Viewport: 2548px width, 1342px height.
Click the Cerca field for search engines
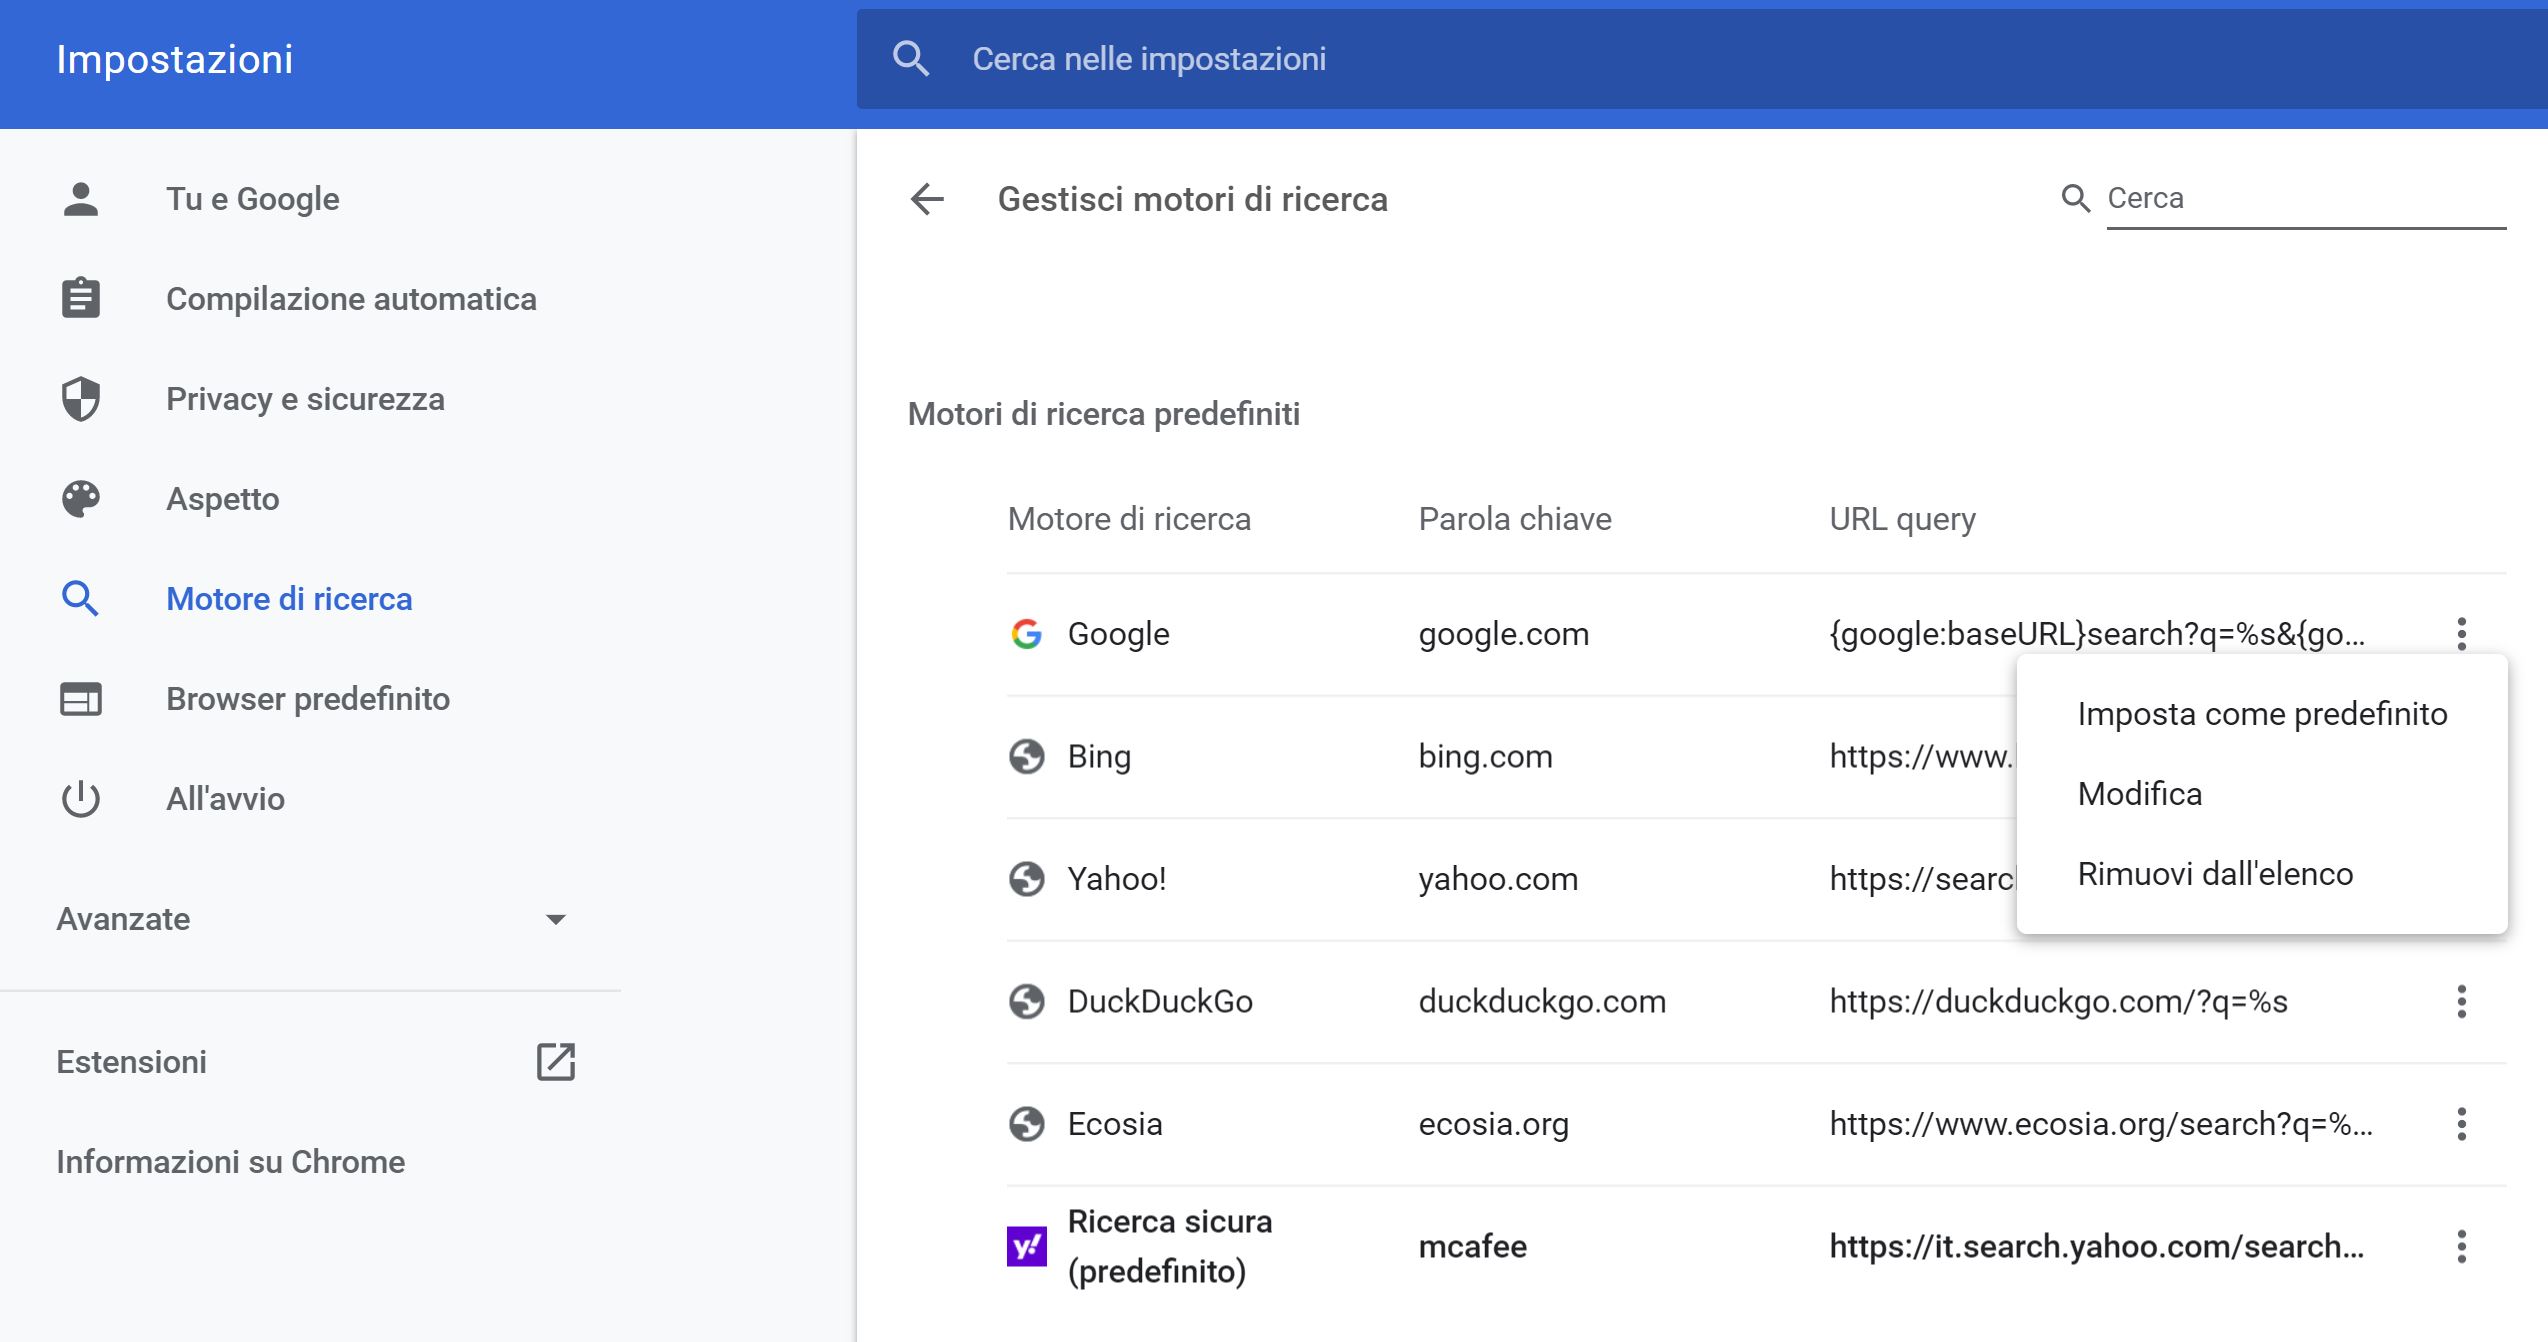(2306, 199)
